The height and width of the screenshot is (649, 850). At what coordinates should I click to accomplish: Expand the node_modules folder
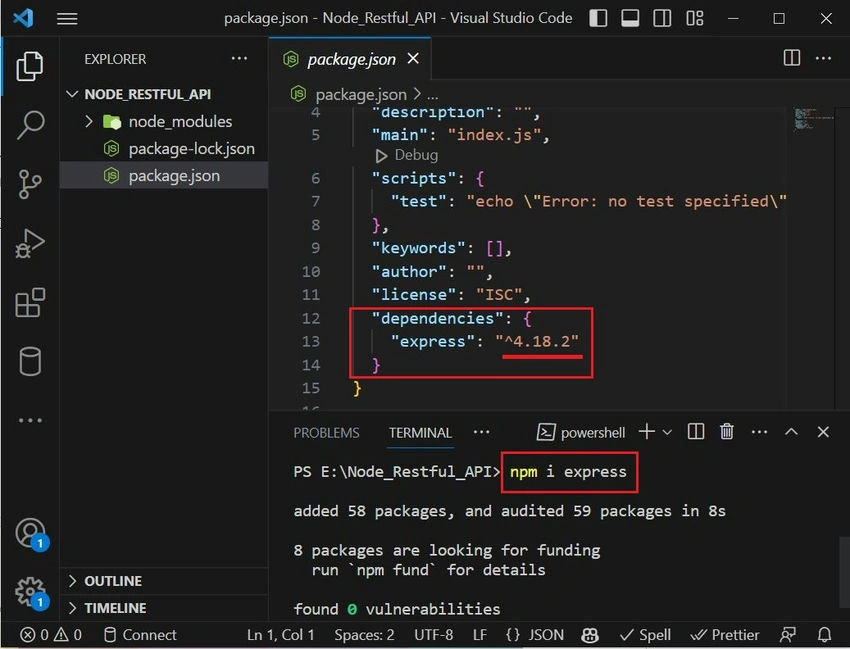[x=164, y=121]
